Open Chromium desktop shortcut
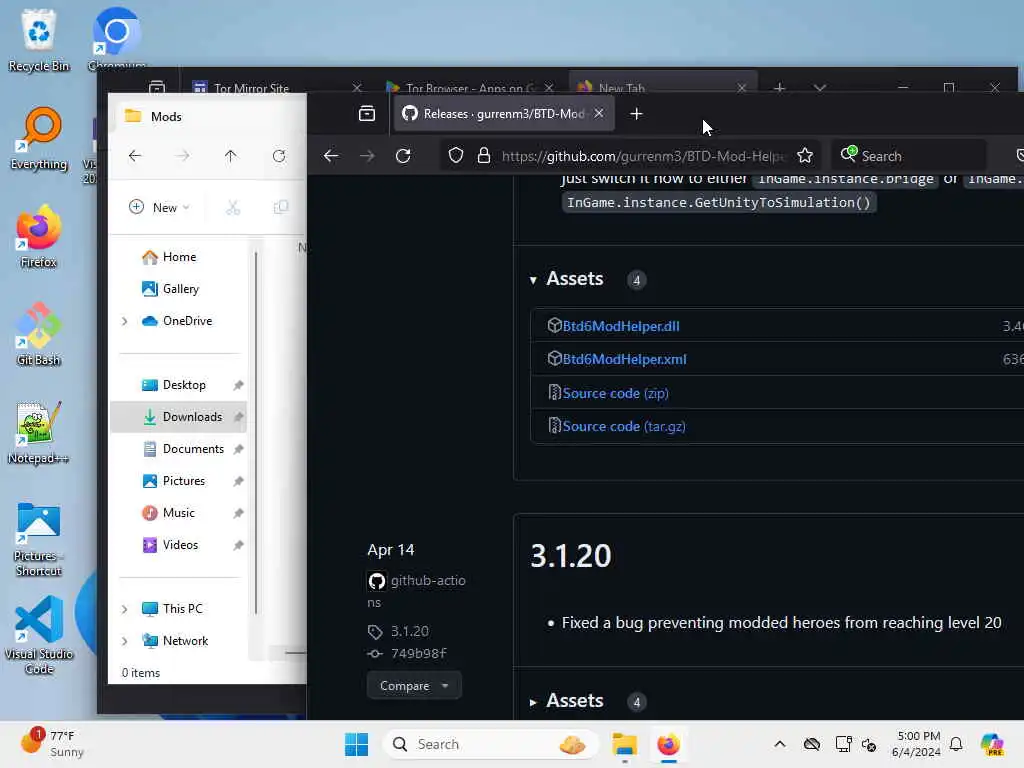 117,39
